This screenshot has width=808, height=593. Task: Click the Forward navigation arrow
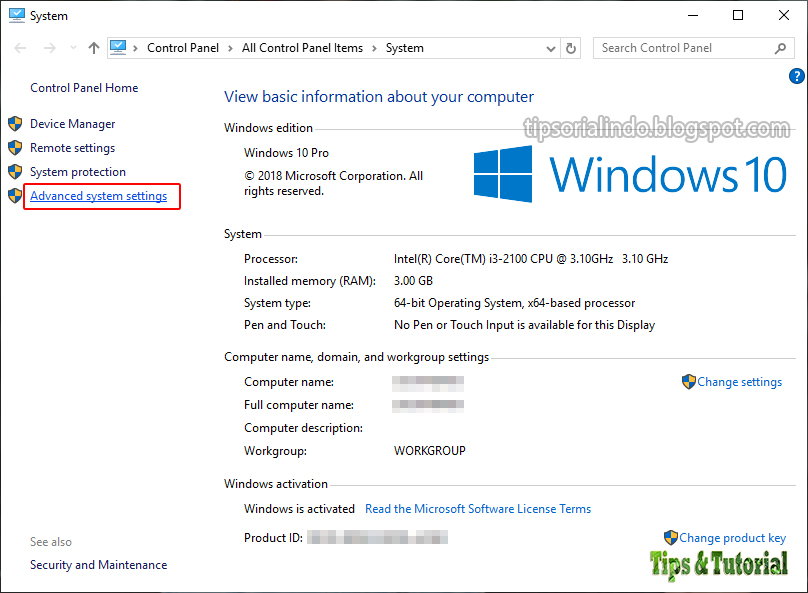[x=50, y=48]
